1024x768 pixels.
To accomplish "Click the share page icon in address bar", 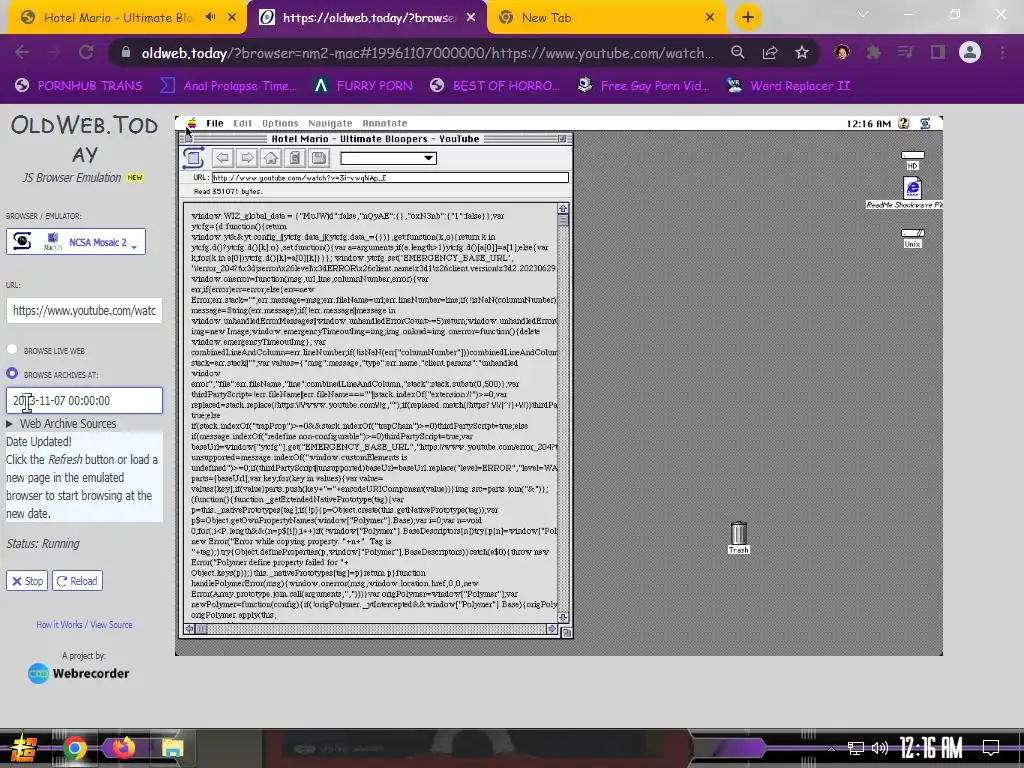I will [x=770, y=52].
